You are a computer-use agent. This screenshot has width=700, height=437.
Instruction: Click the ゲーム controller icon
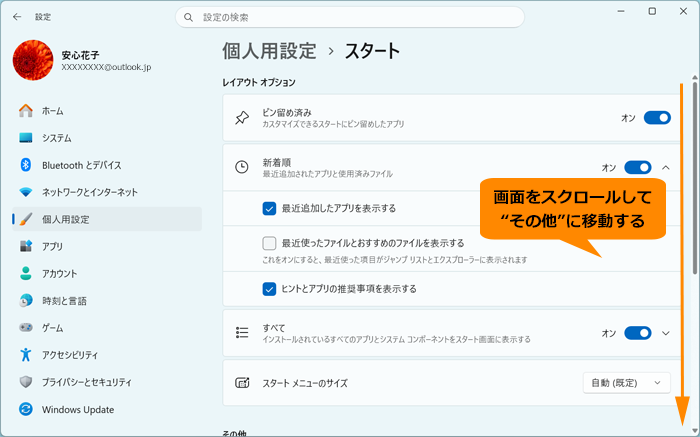(26, 328)
